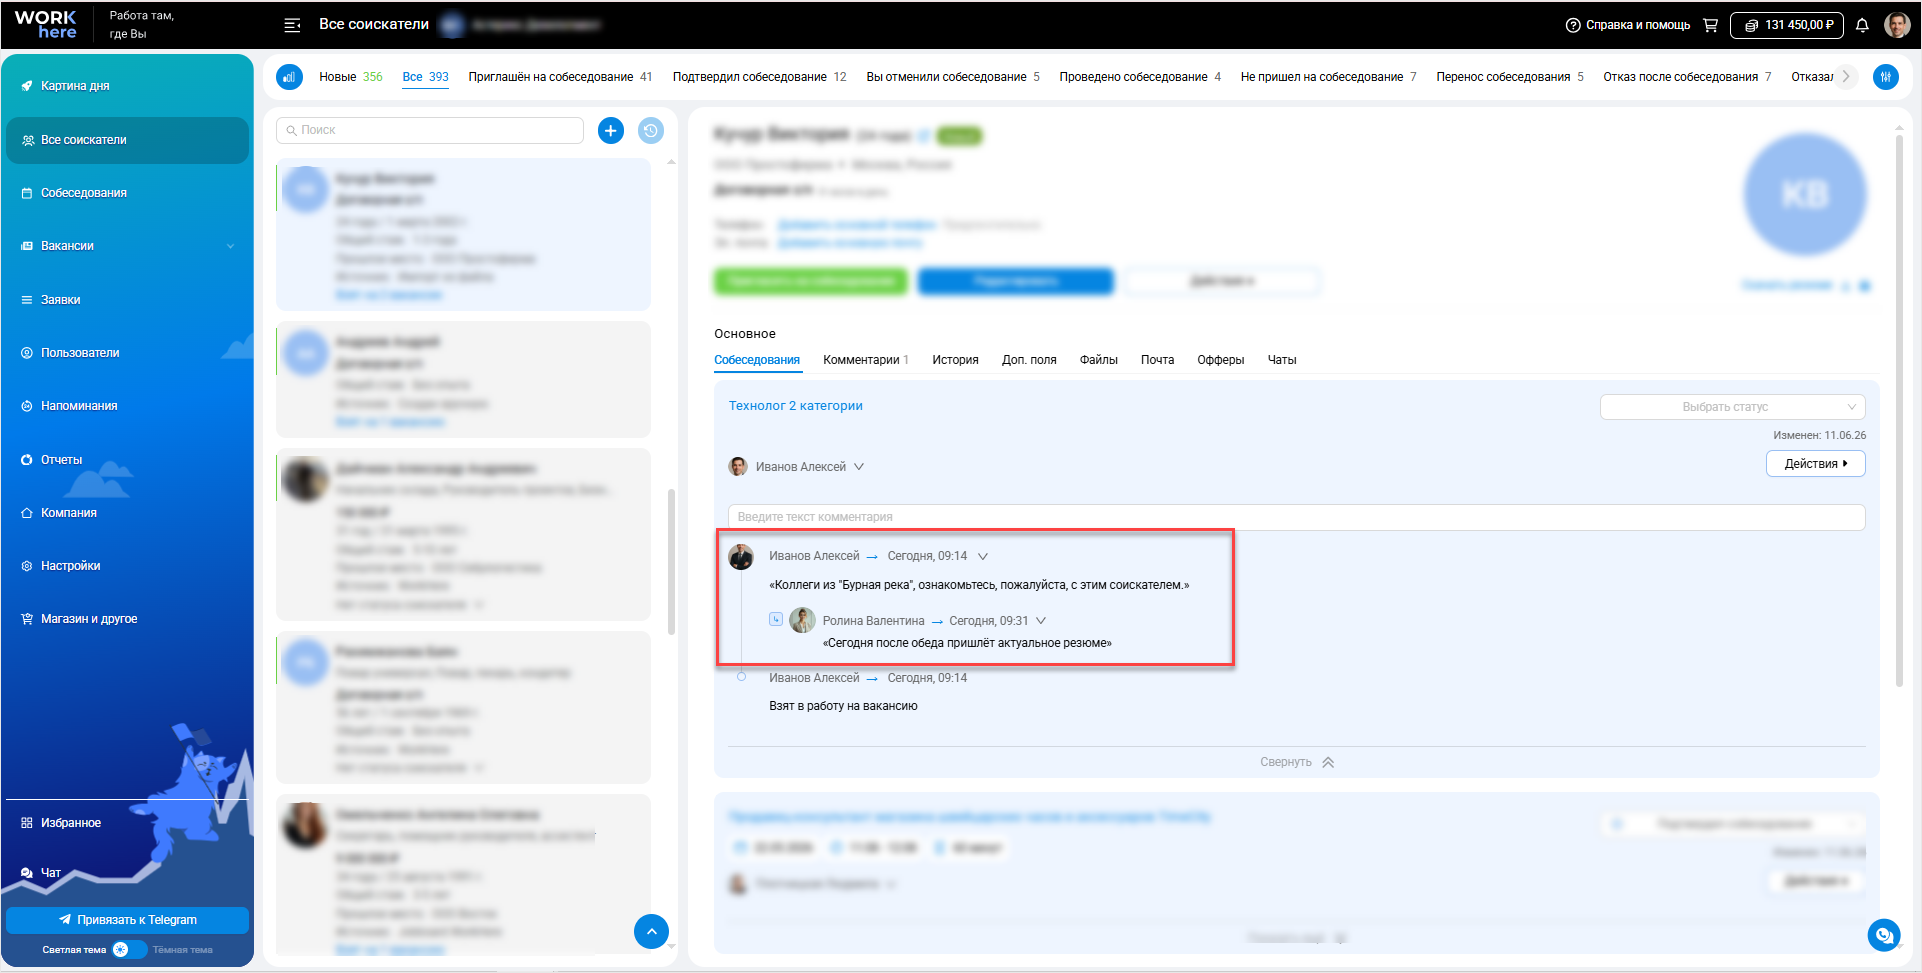
Task: Click the Действия button
Action: pos(1815,464)
